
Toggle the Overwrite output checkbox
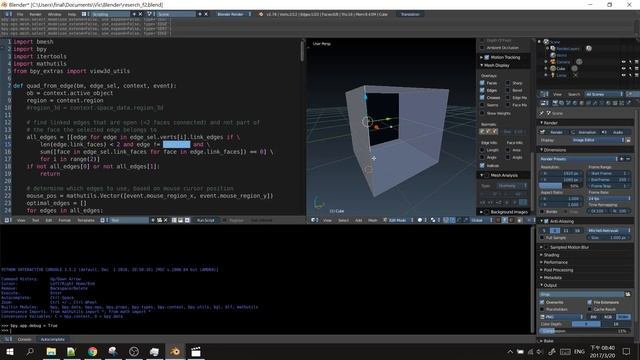coord(542,302)
